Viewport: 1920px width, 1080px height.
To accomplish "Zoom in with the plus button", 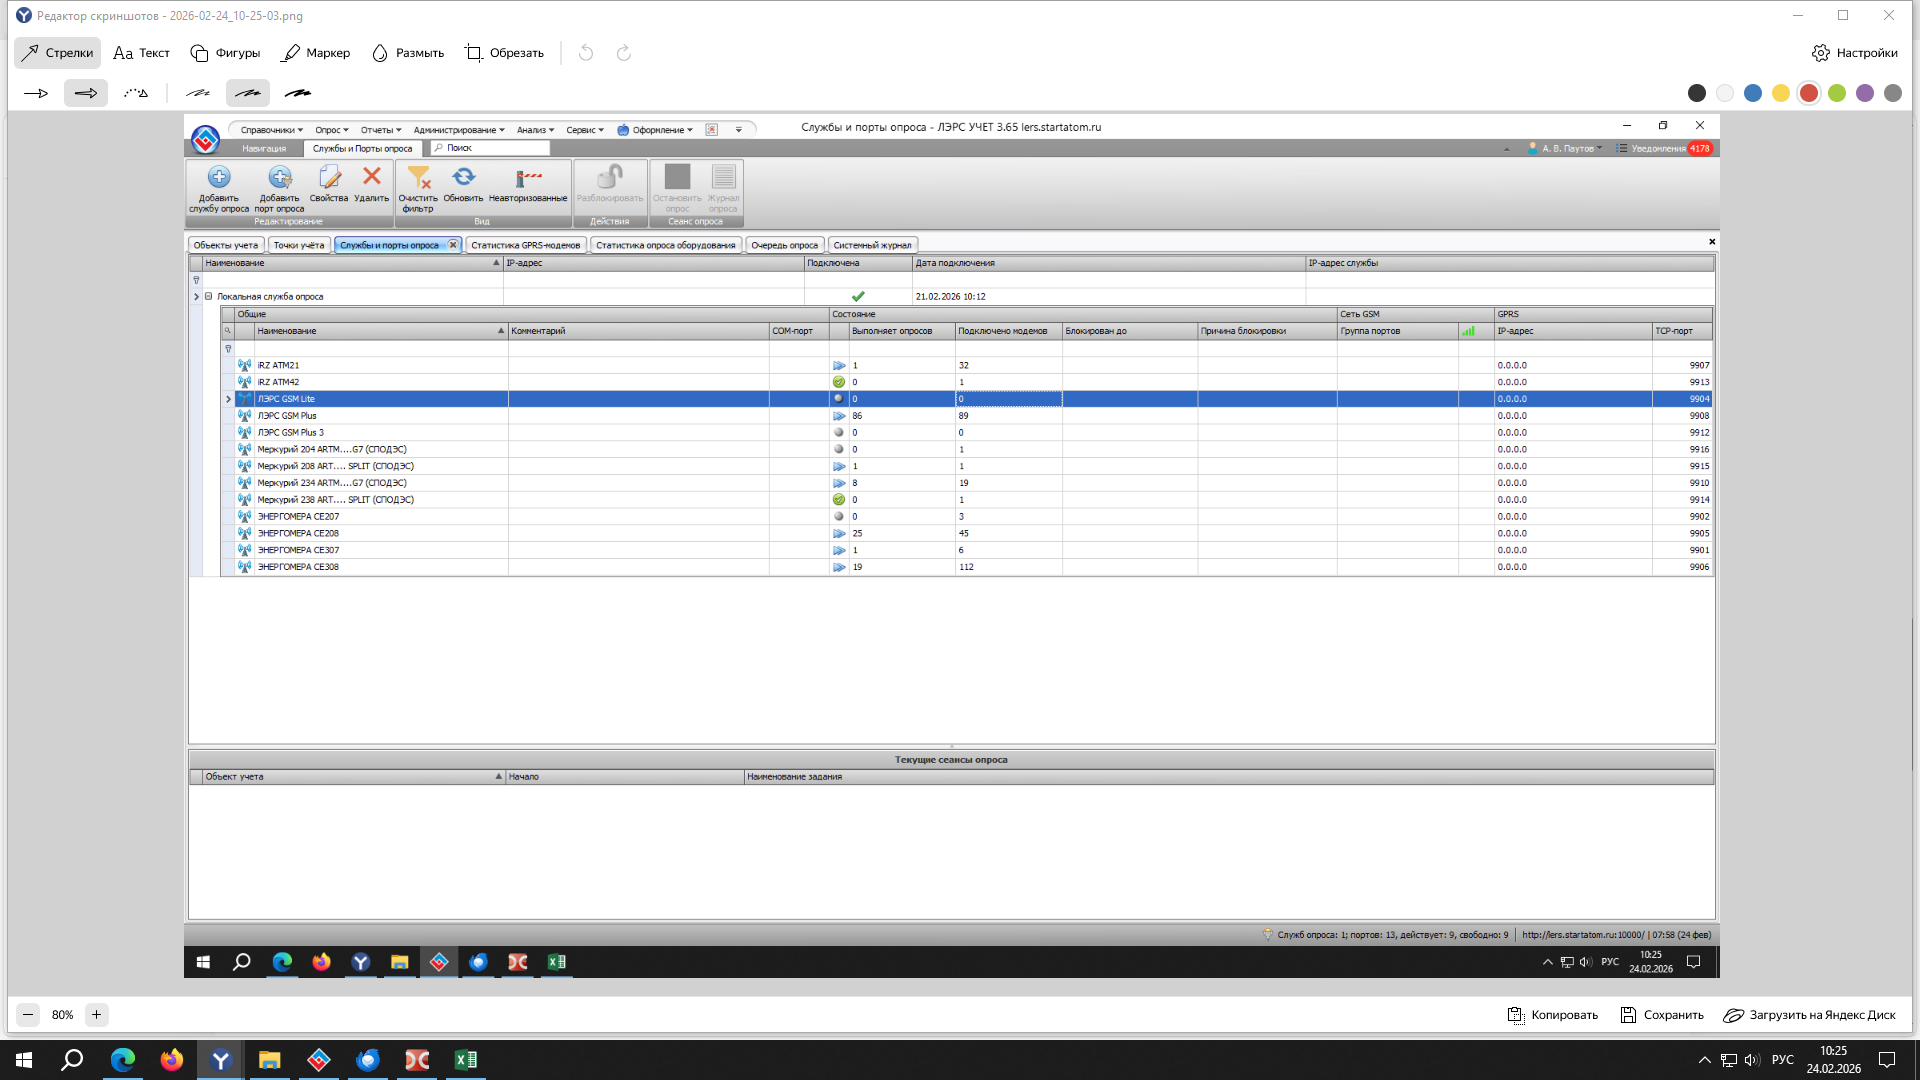I will click(96, 1015).
